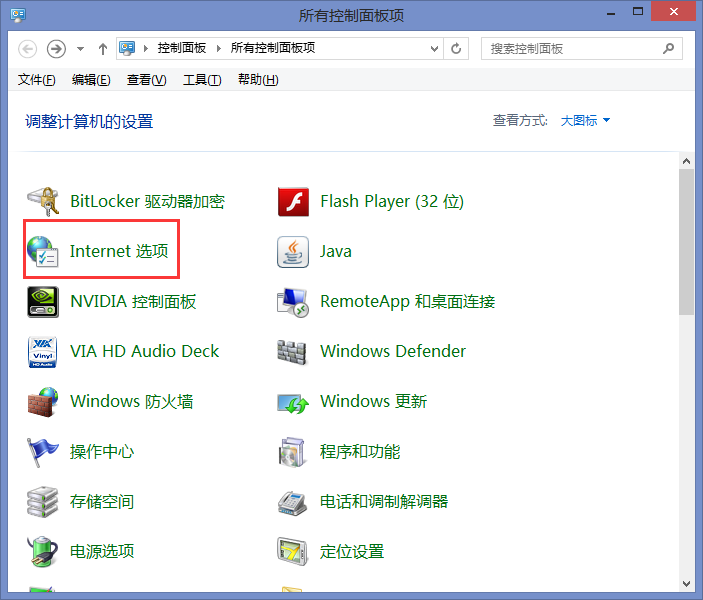Open the 存储空间 drives icon
Viewport: 703px width, 600px height.
click(x=43, y=502)
